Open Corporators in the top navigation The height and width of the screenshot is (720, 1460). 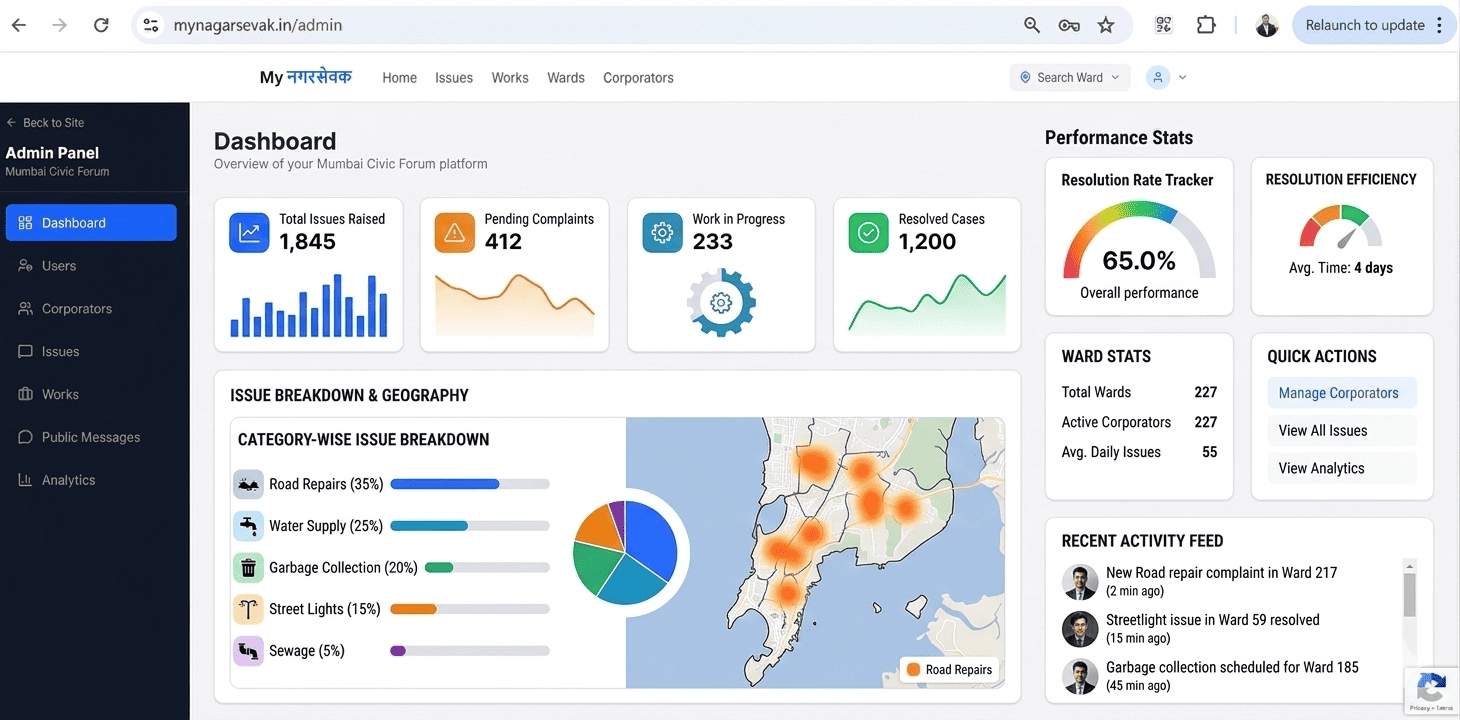pos(638,78)
